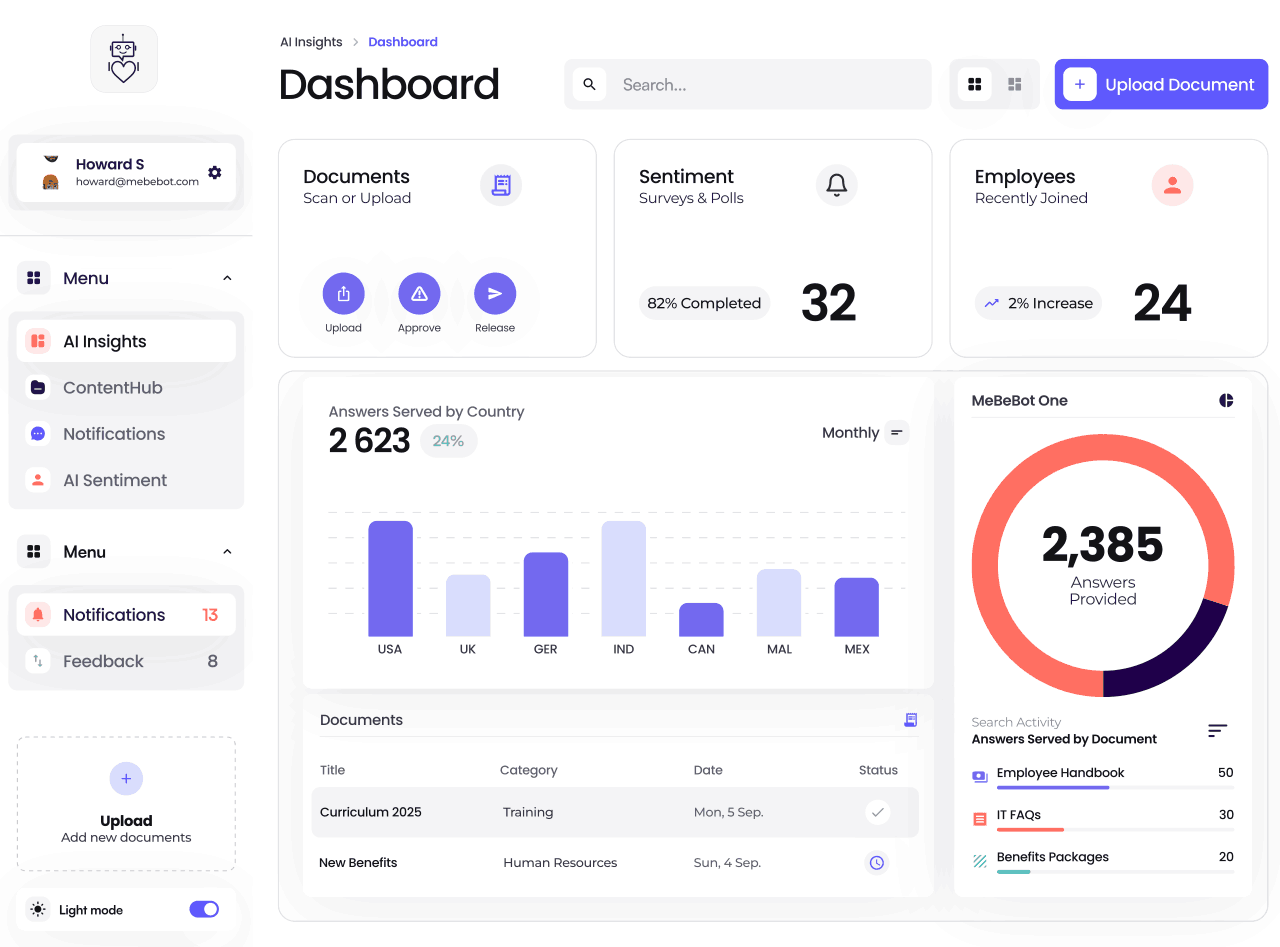Switch to the alternate mosaic layout view
Image resolution: width=1280 pixels, height=947 pixels.
[x=1015, y=84]
